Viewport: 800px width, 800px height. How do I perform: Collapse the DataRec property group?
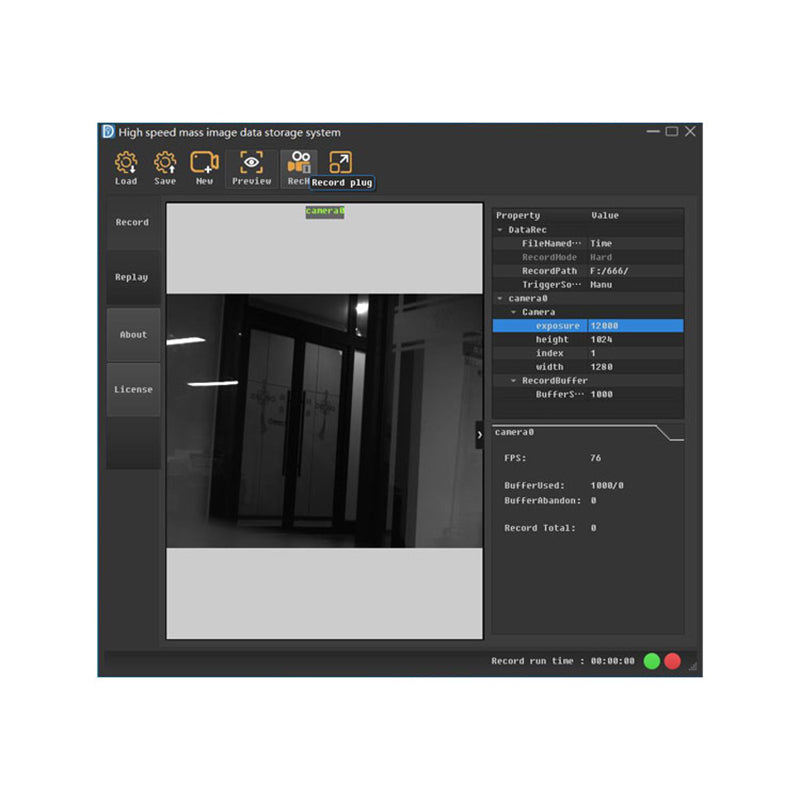(499, 229)
